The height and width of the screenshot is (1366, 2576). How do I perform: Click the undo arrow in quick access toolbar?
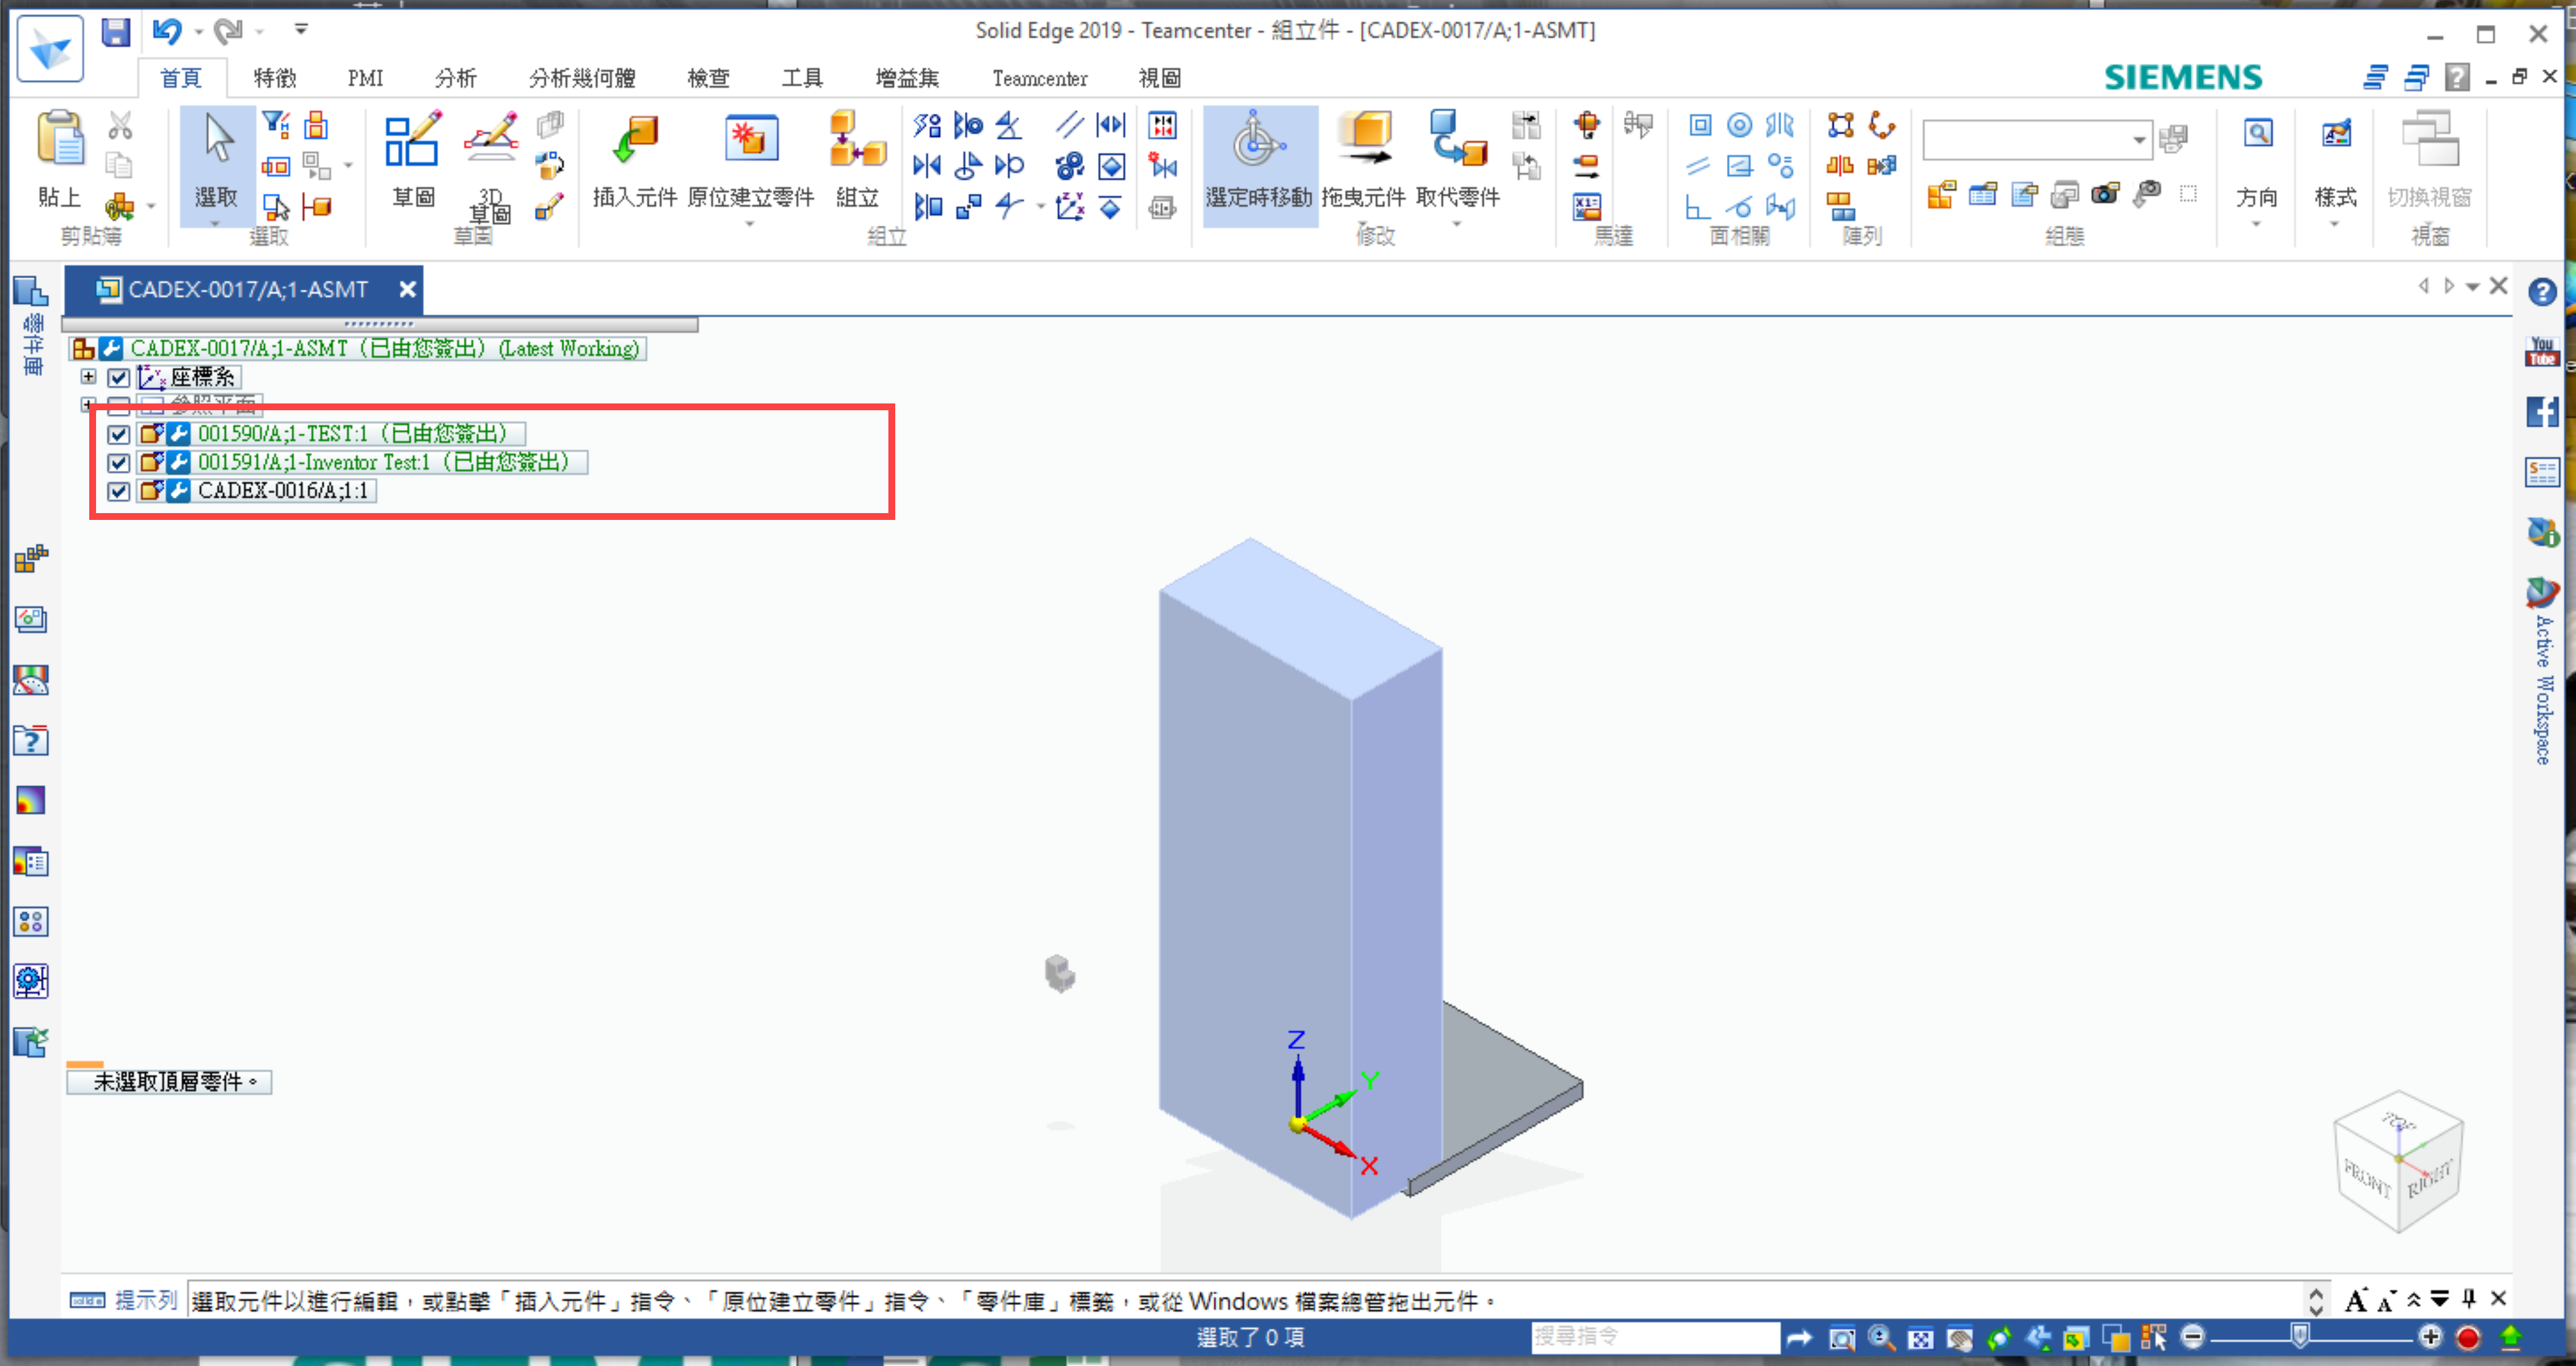click(x=167, y=31)
